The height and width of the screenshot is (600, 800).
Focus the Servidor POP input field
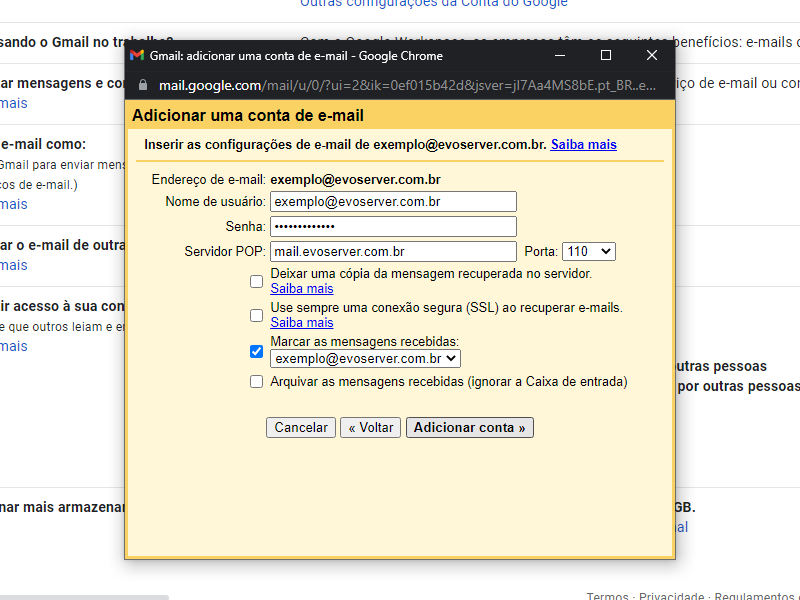(393, 252)
